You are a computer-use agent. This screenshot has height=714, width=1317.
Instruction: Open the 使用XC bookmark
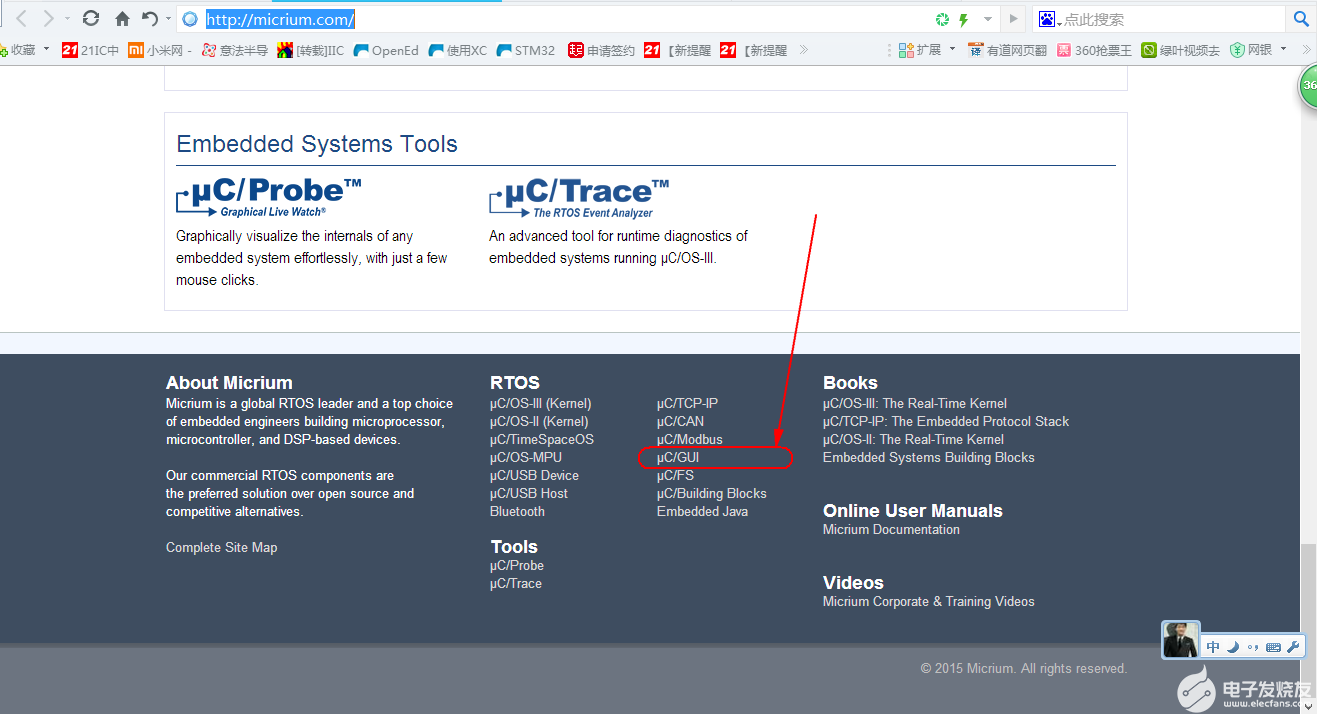(x=458, y=50)
